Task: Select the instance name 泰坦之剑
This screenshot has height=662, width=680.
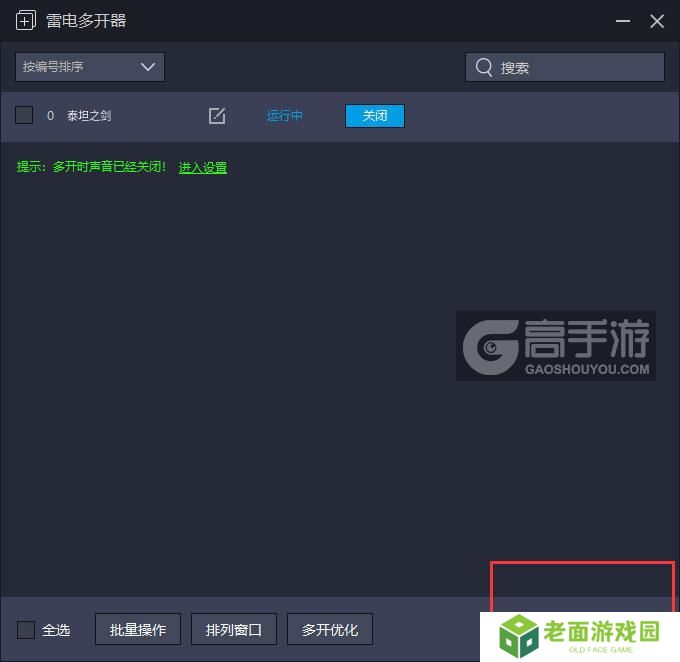Action: [x=89, y=116]
